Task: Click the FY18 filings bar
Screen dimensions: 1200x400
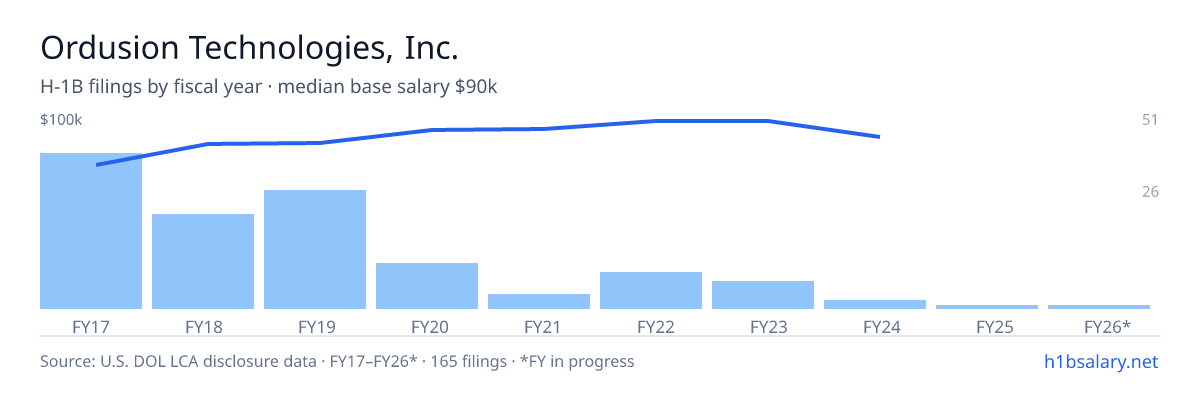Action: click(203, 261)
